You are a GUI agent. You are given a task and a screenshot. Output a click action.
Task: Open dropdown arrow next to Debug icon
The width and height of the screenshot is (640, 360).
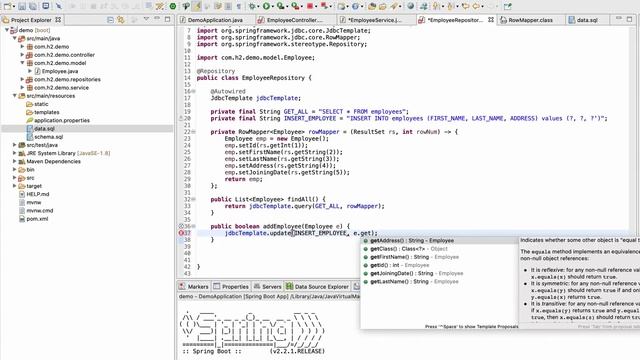(258, 7)
